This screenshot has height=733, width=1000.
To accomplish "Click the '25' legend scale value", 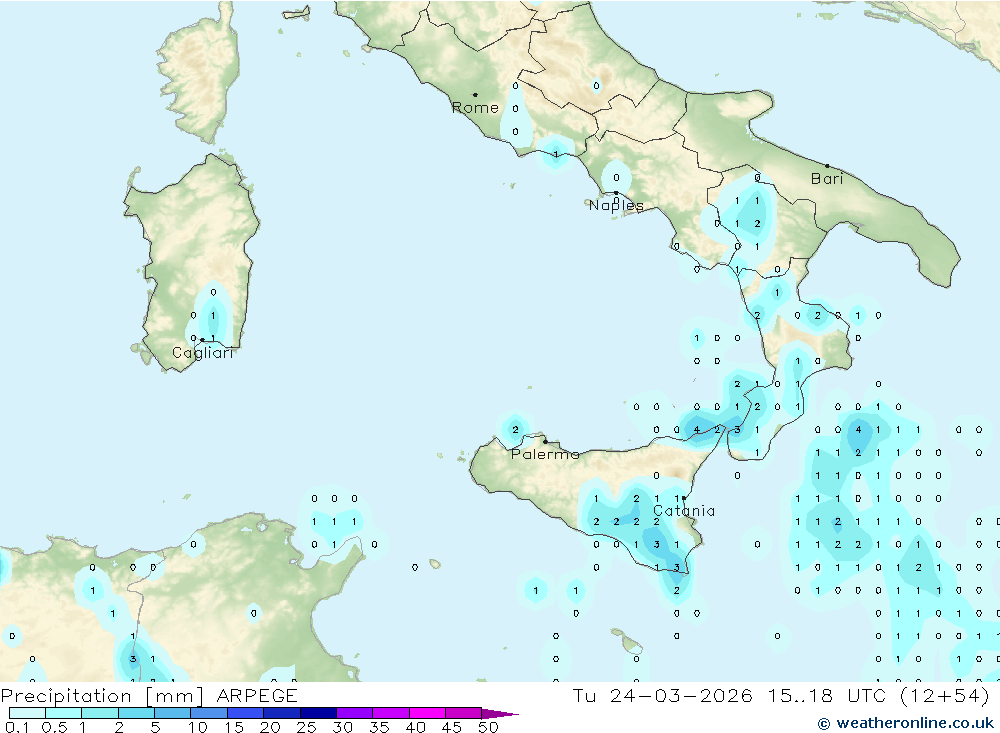I will click(x=307, y=727).
